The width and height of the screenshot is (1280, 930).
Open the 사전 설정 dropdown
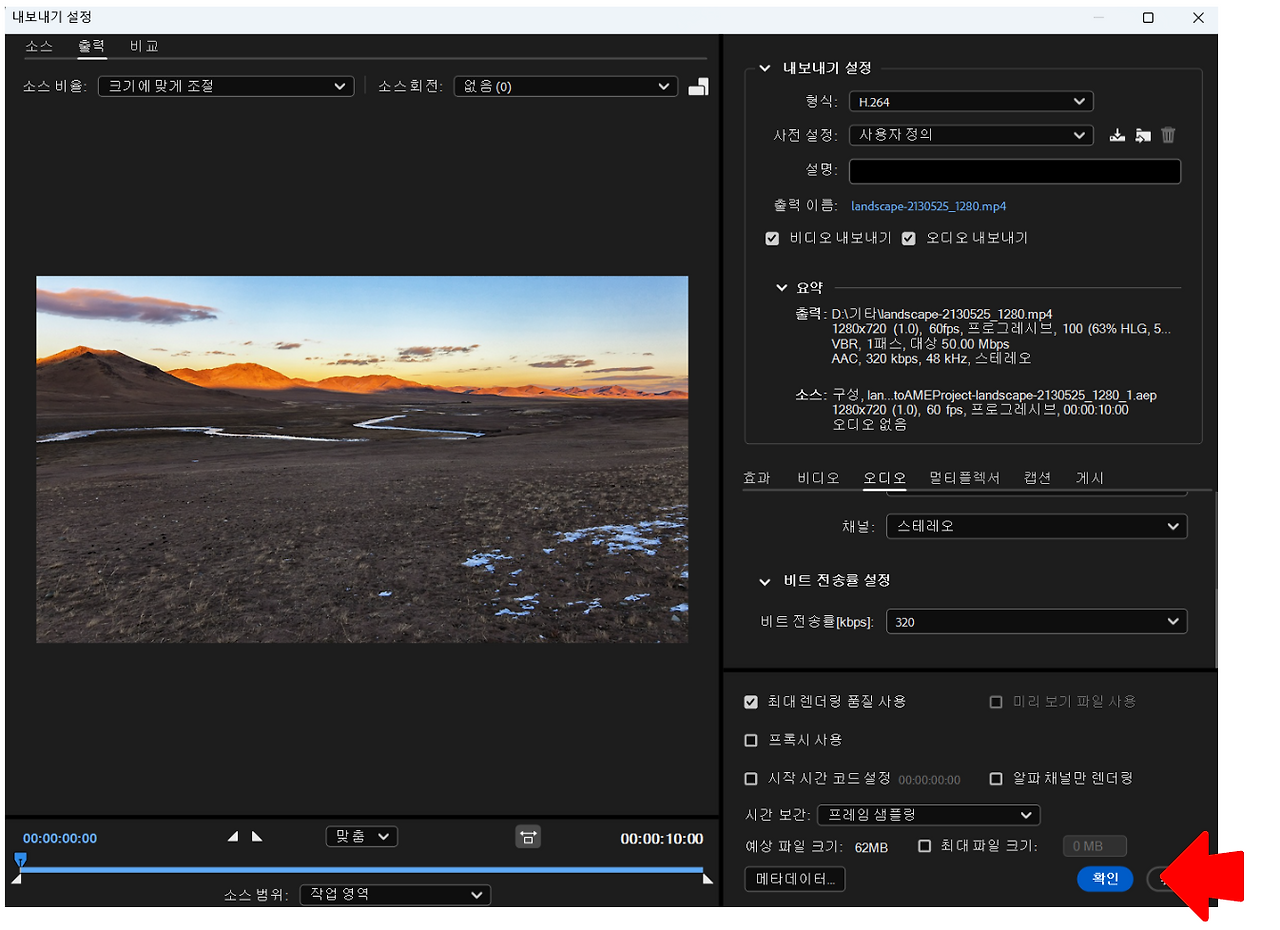971,135
